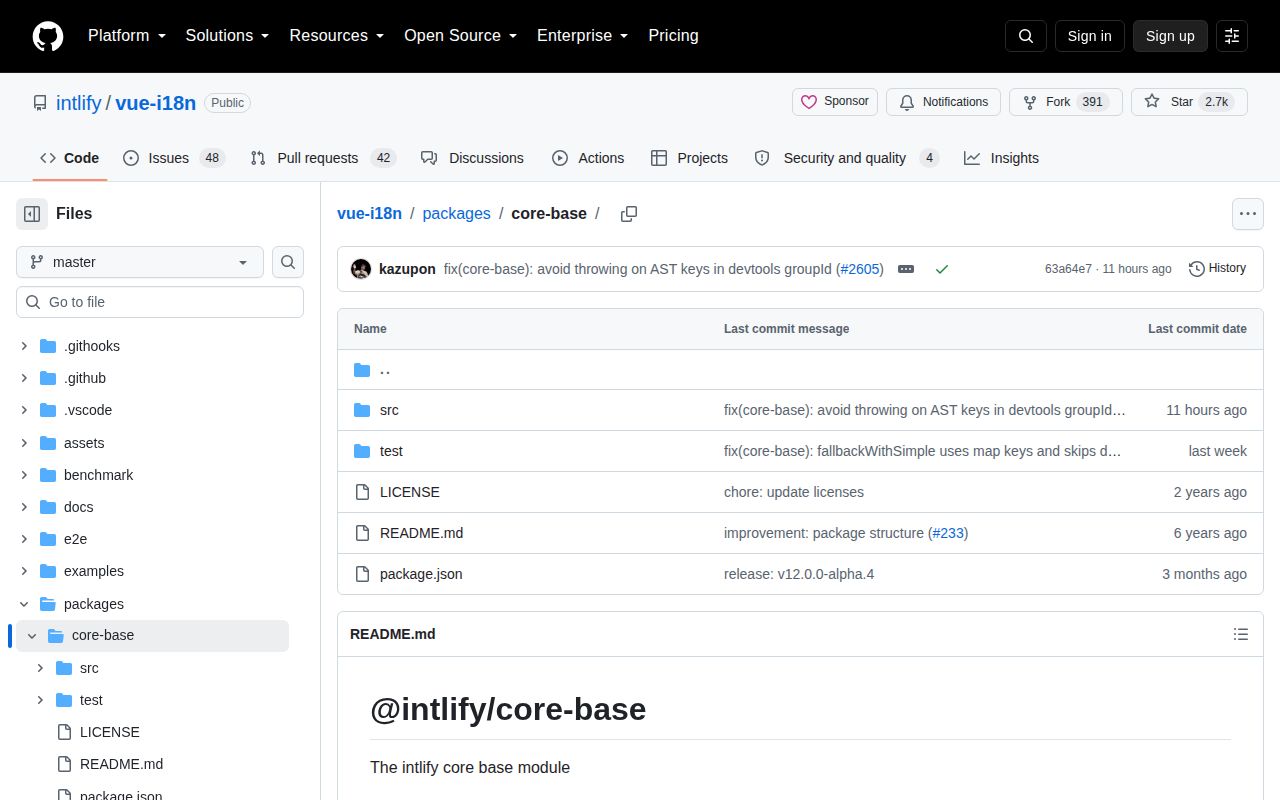The height and width of the screenshot is (800, 1280).
Task: Expand the benchmark folder chevron
Action: [x=24, y=475]
